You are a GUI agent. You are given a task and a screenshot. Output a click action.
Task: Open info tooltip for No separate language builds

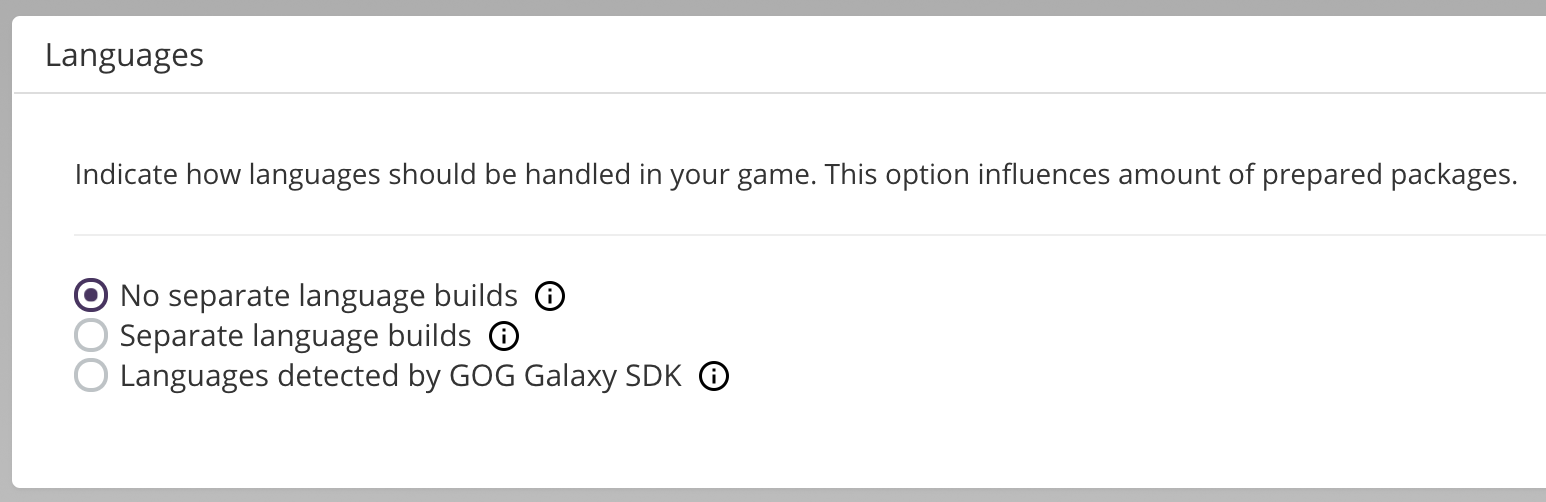[551, 296]
